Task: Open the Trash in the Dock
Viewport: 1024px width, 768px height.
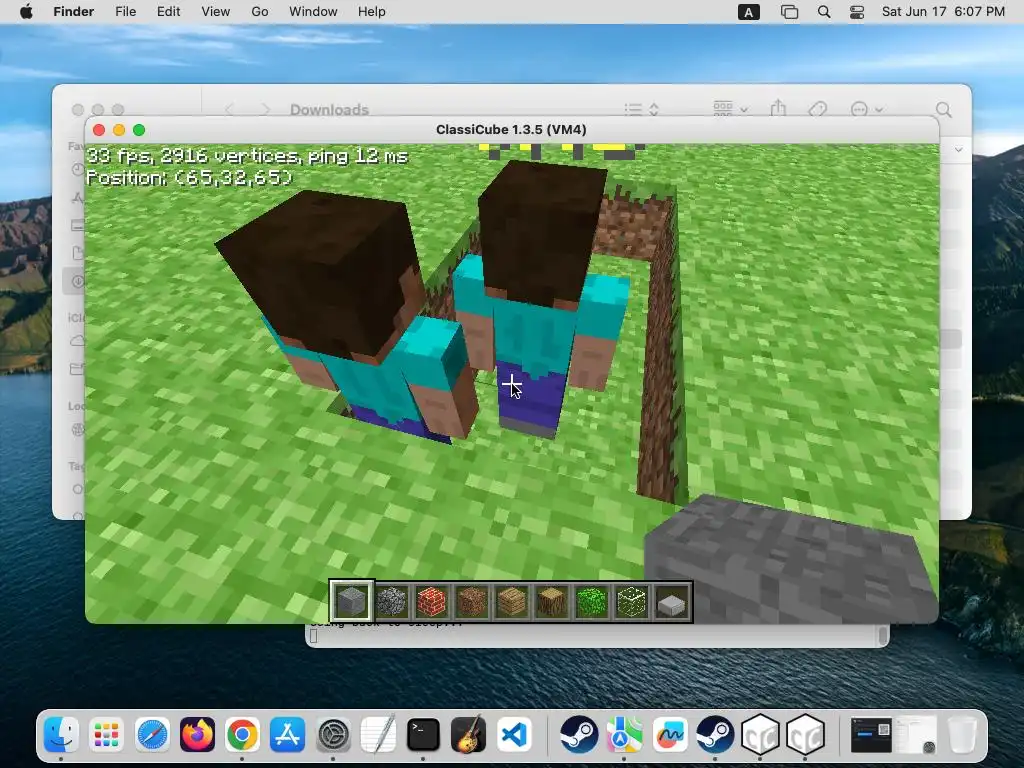Action: [961, 735]
